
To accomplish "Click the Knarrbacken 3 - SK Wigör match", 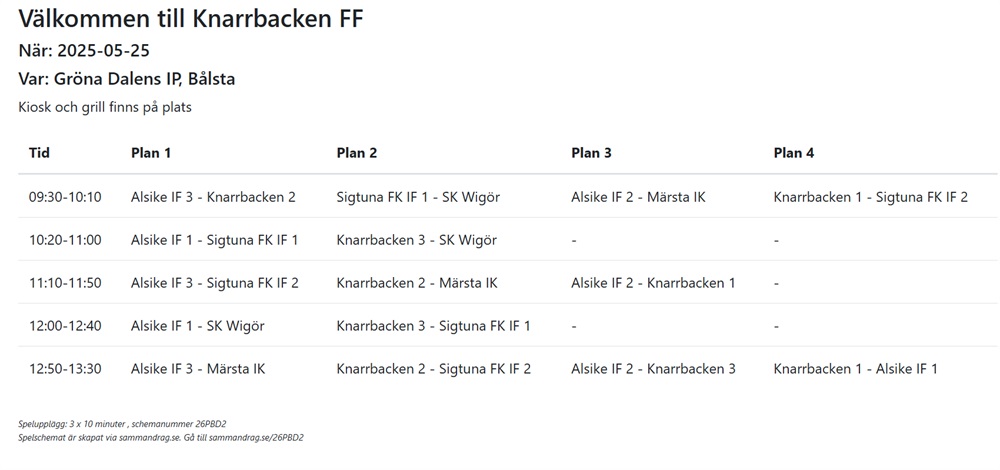I will [x=417, y=240].
